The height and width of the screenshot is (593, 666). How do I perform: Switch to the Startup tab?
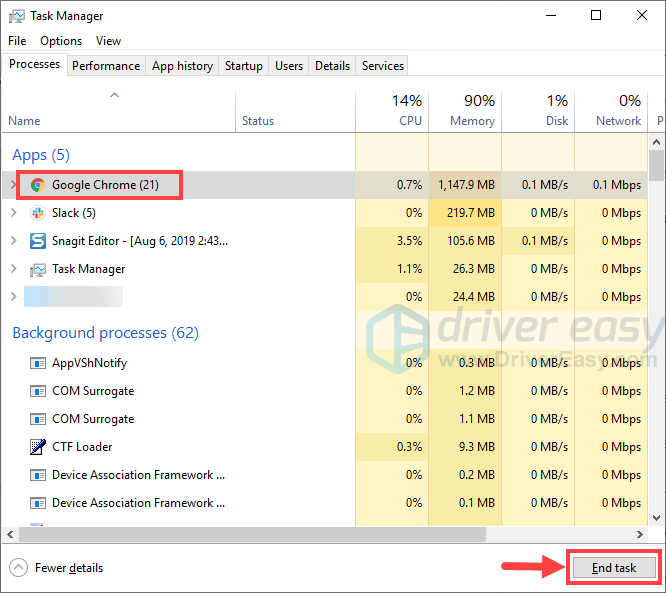(x=243, y=66)
